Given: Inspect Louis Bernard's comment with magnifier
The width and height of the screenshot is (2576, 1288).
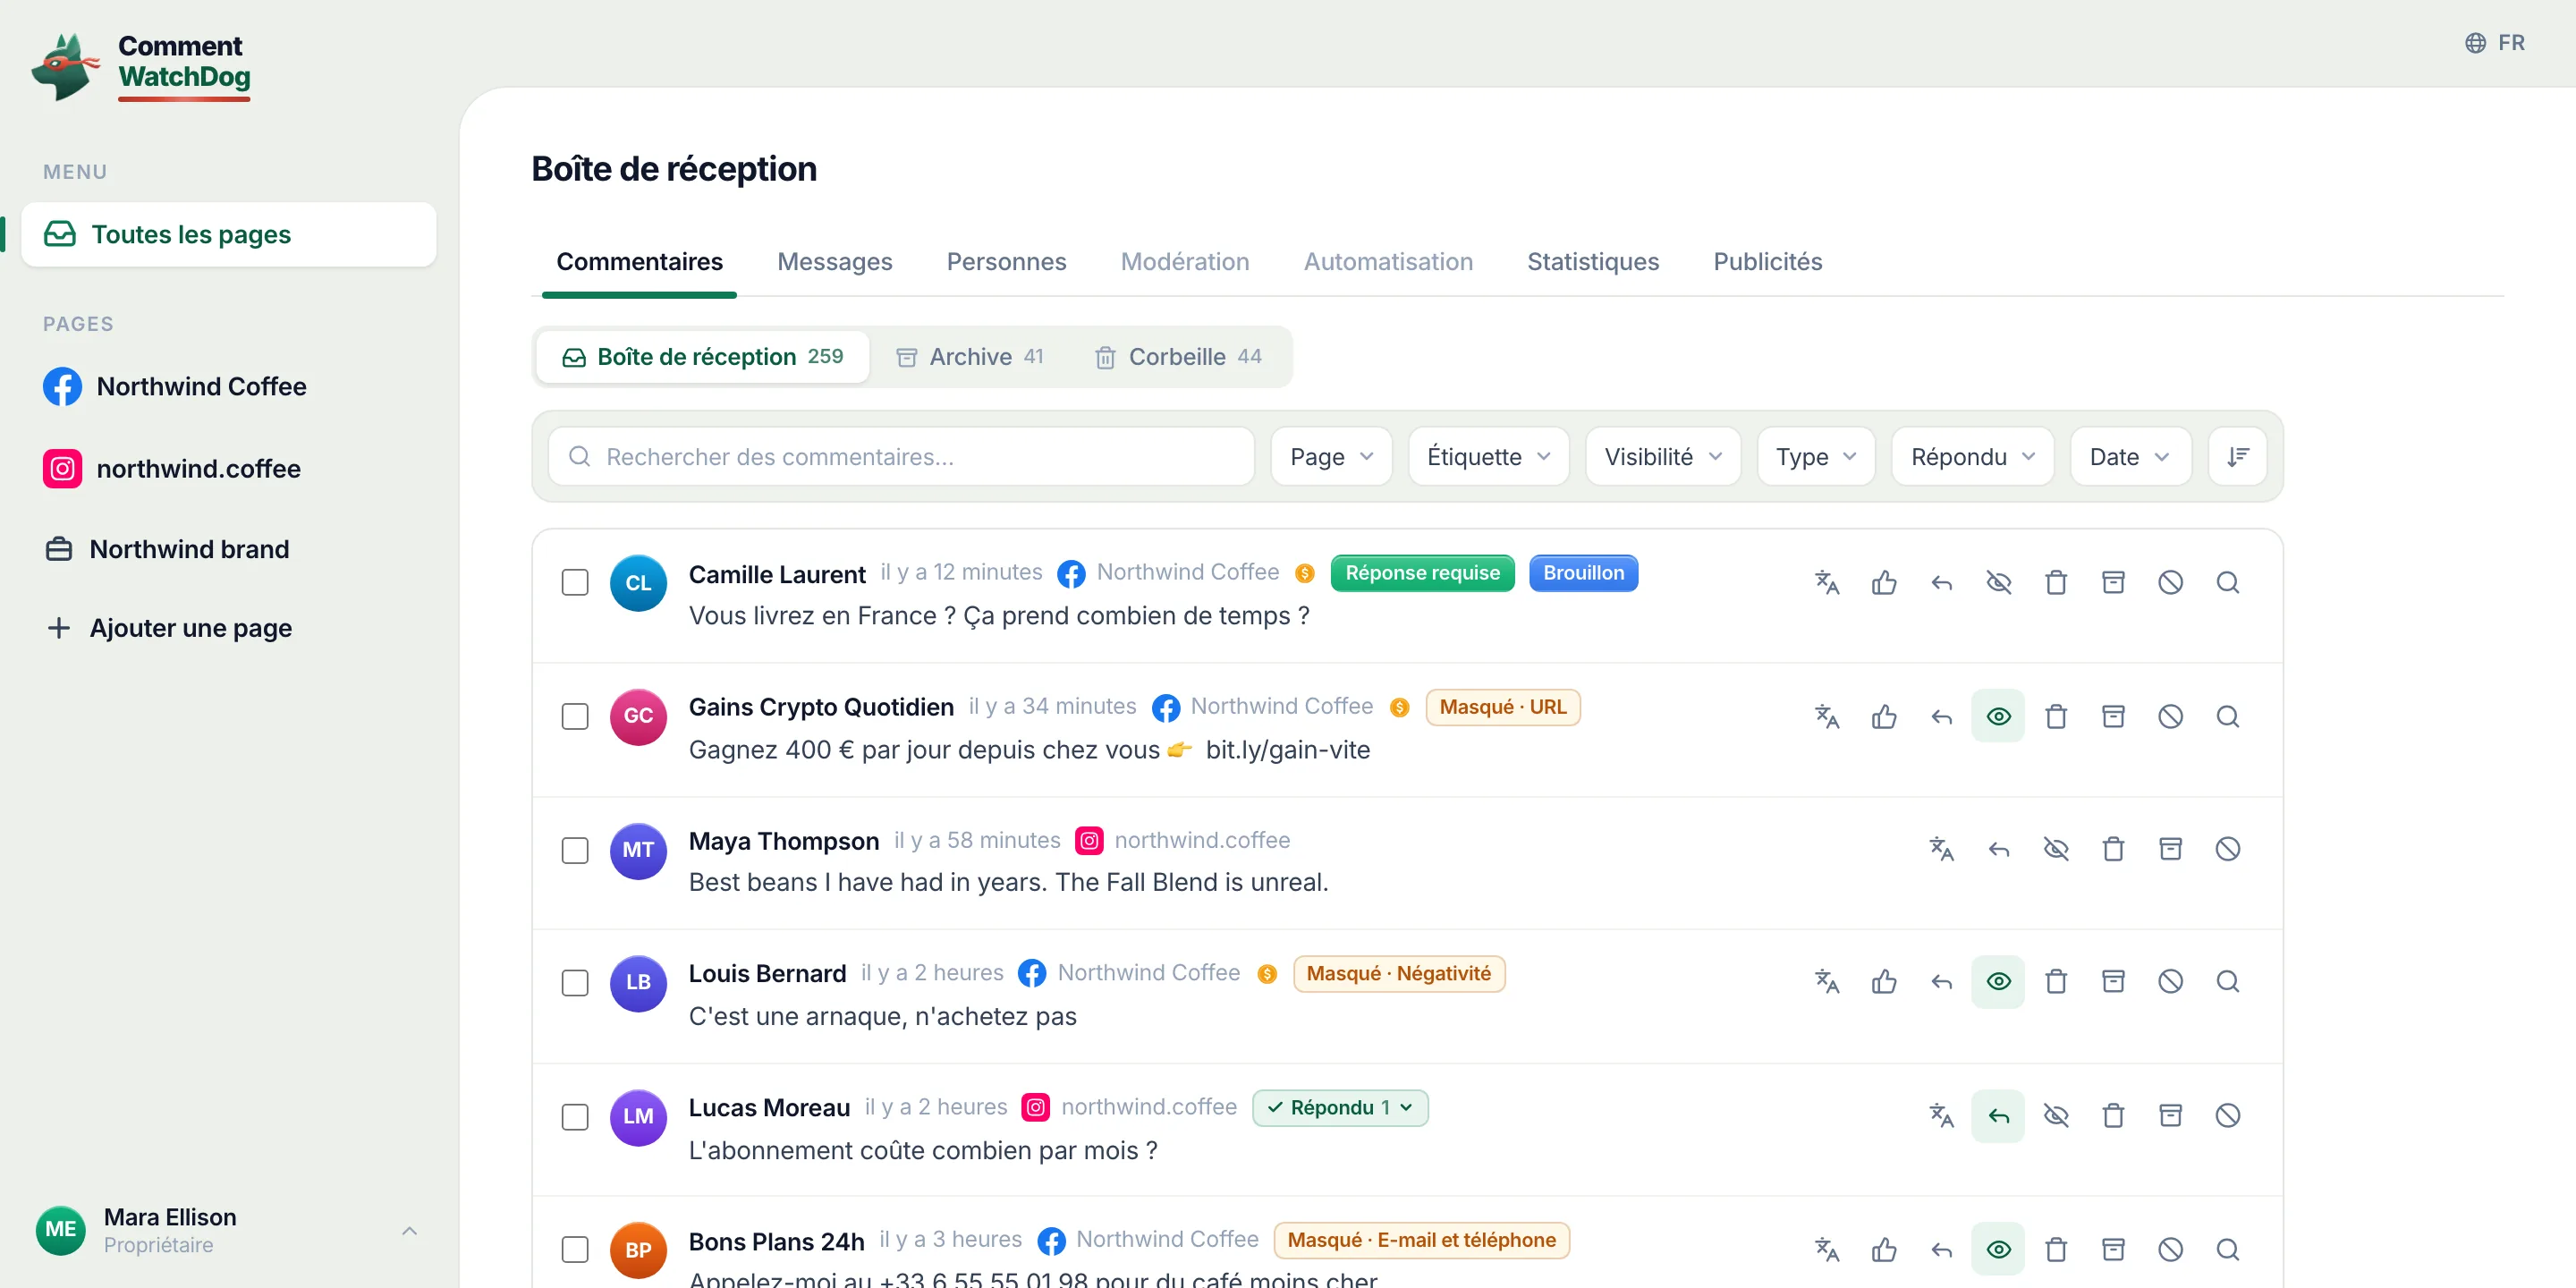Looking at the screenshot, I should tap(2227, 982).
